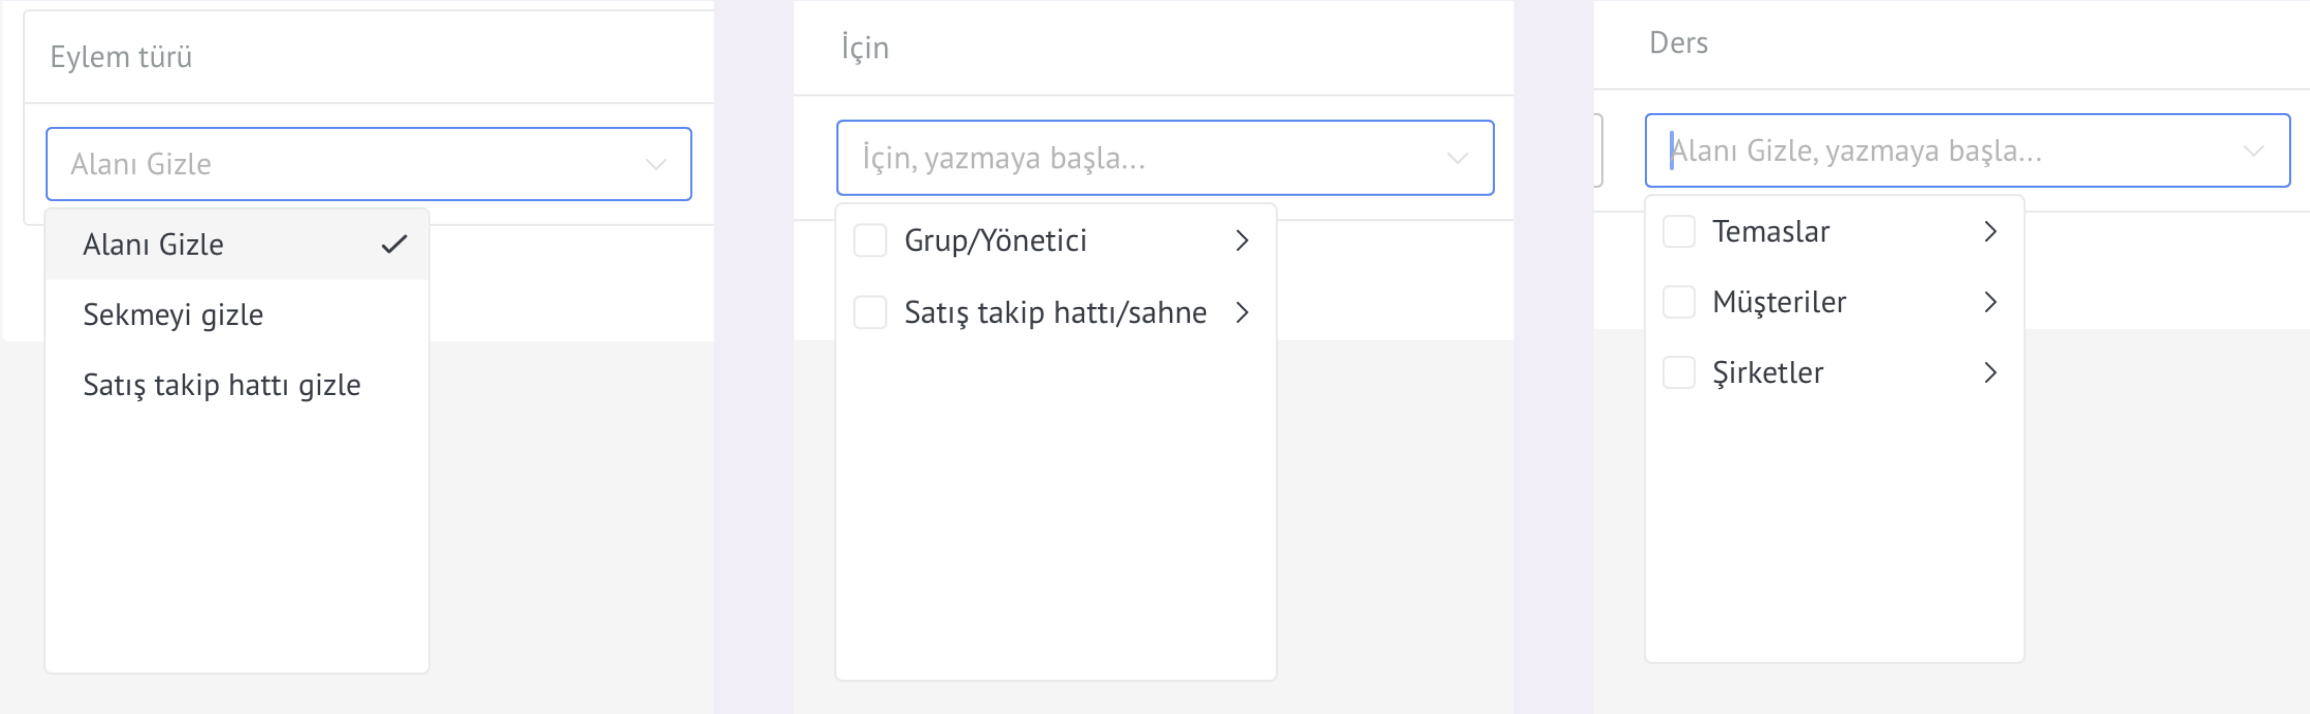Click the checkmark next to Alanı Gizle
The width and height of the screenshot is (2310, 714).
[x=394, y=244]
